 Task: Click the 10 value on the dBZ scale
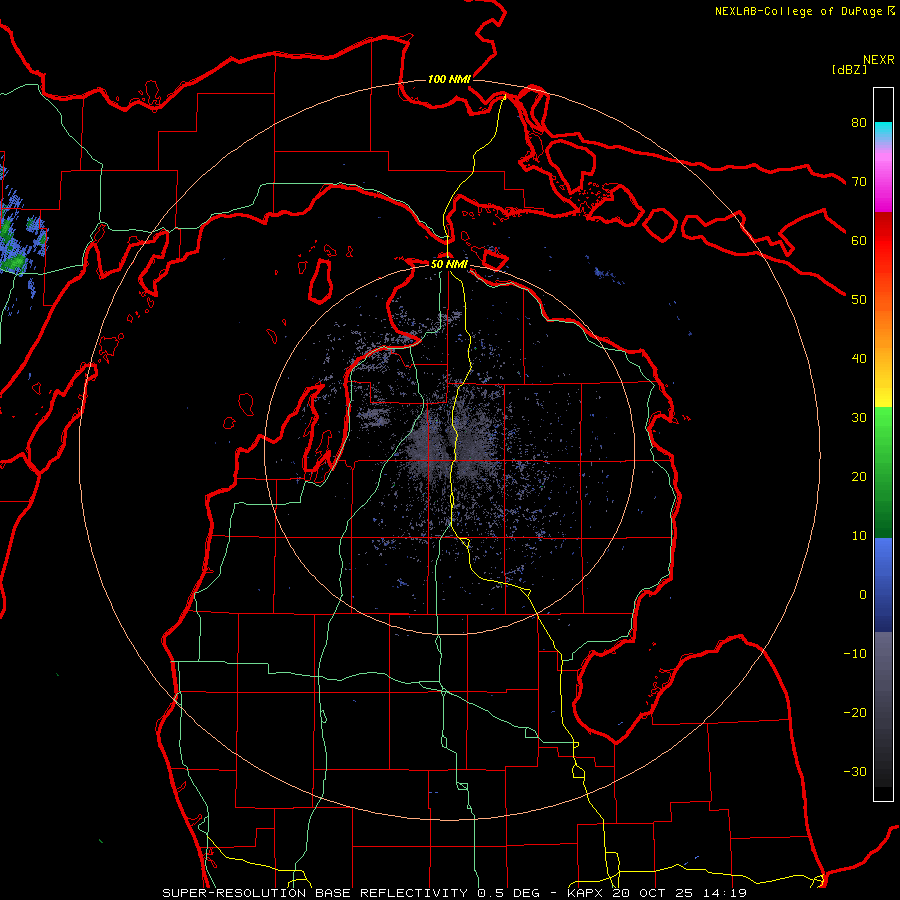click(859, 536)
